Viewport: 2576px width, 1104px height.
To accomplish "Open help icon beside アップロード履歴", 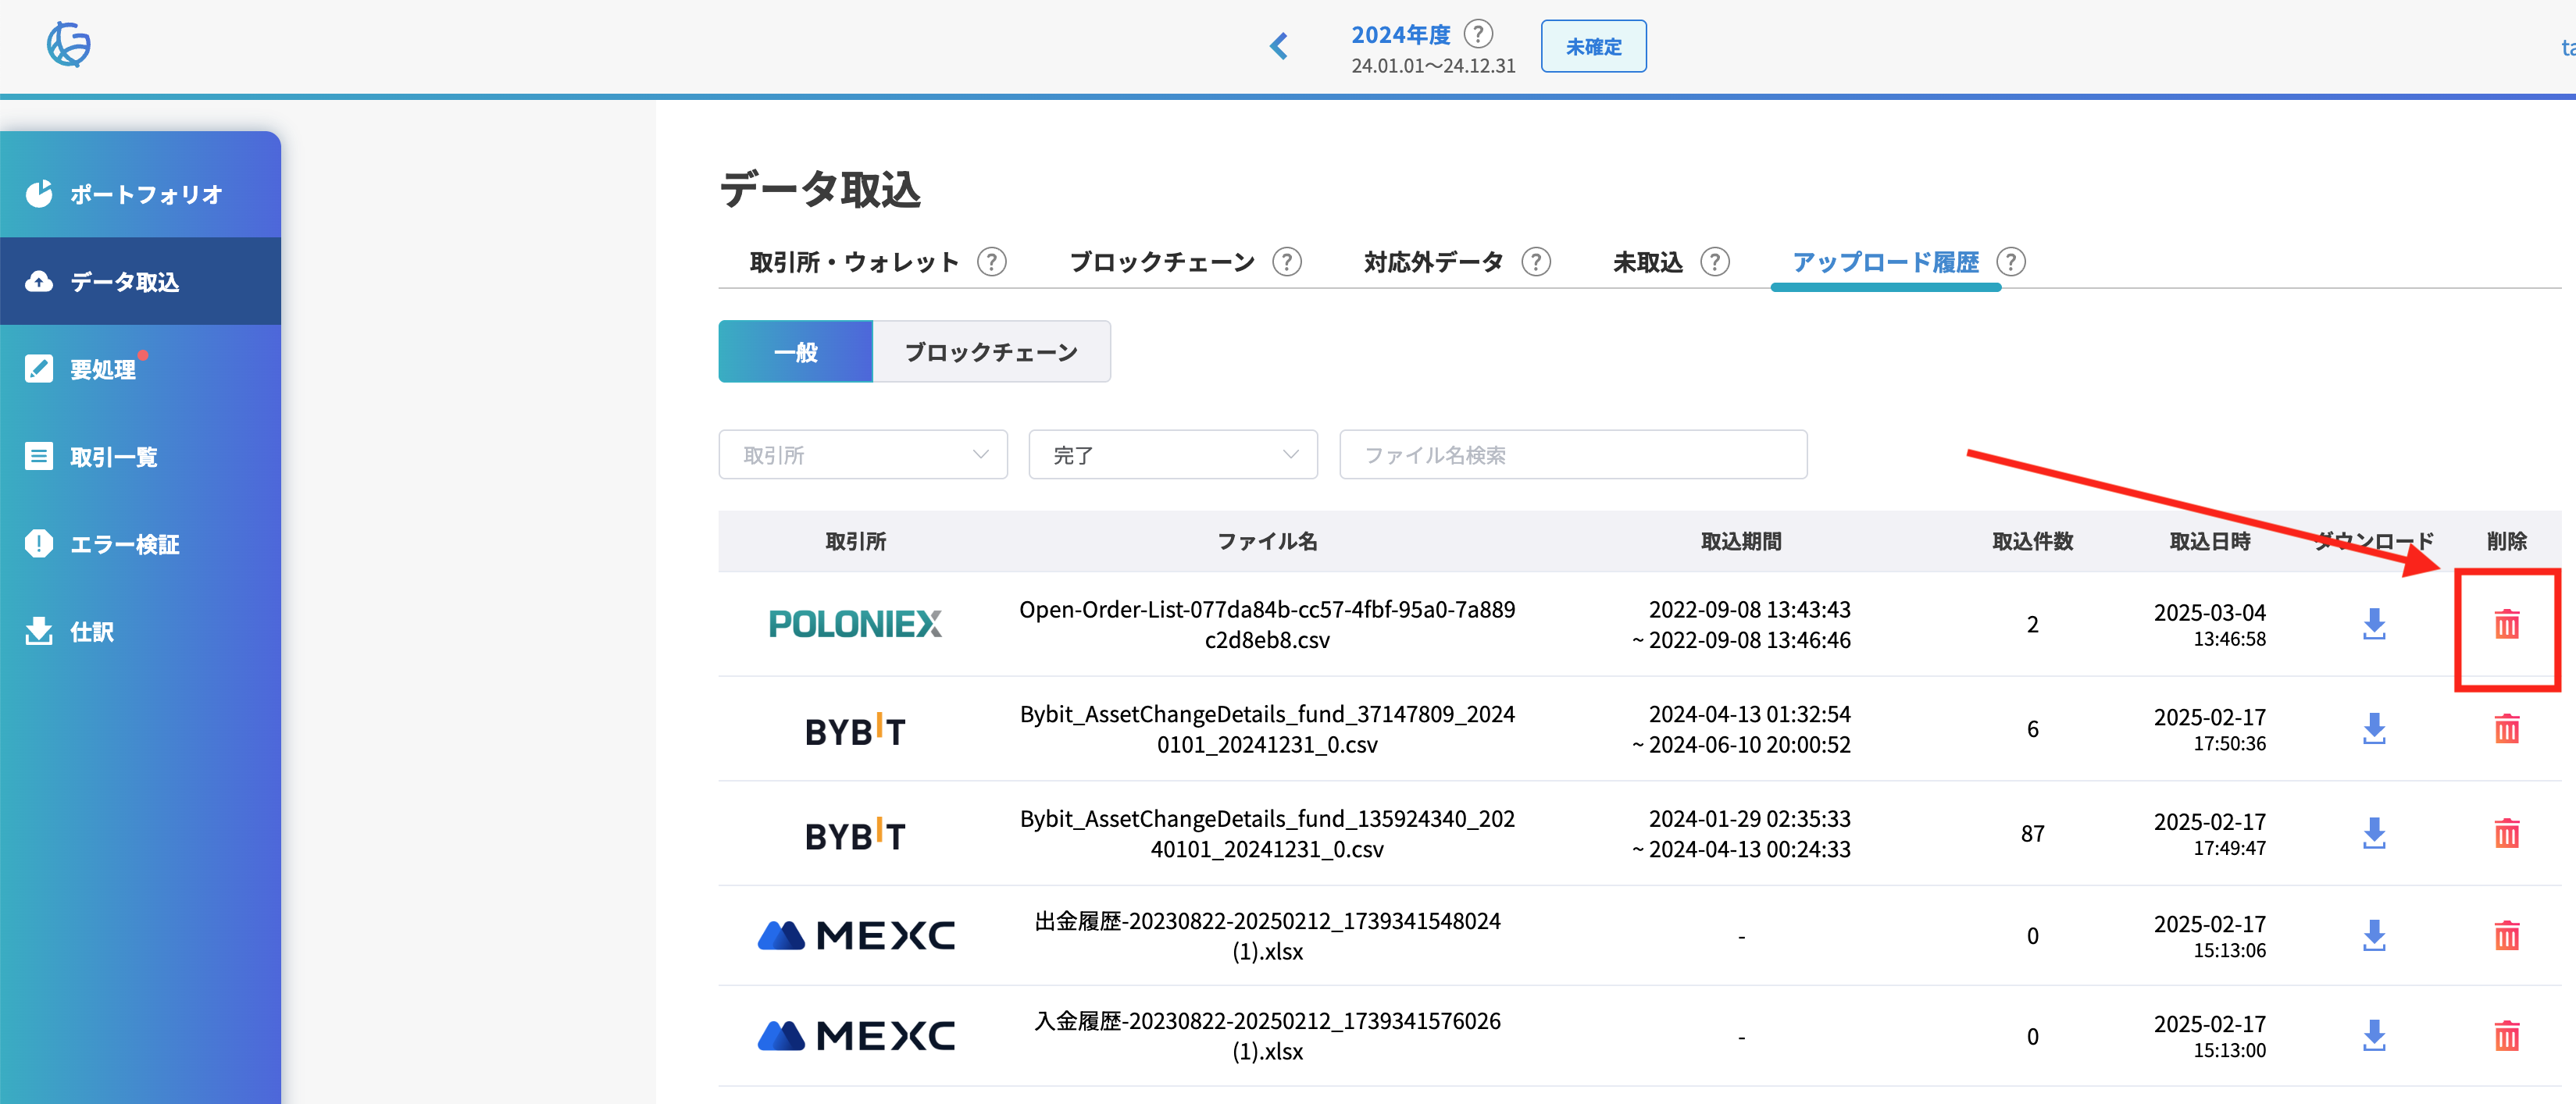I will click(x=2011, y=262).
